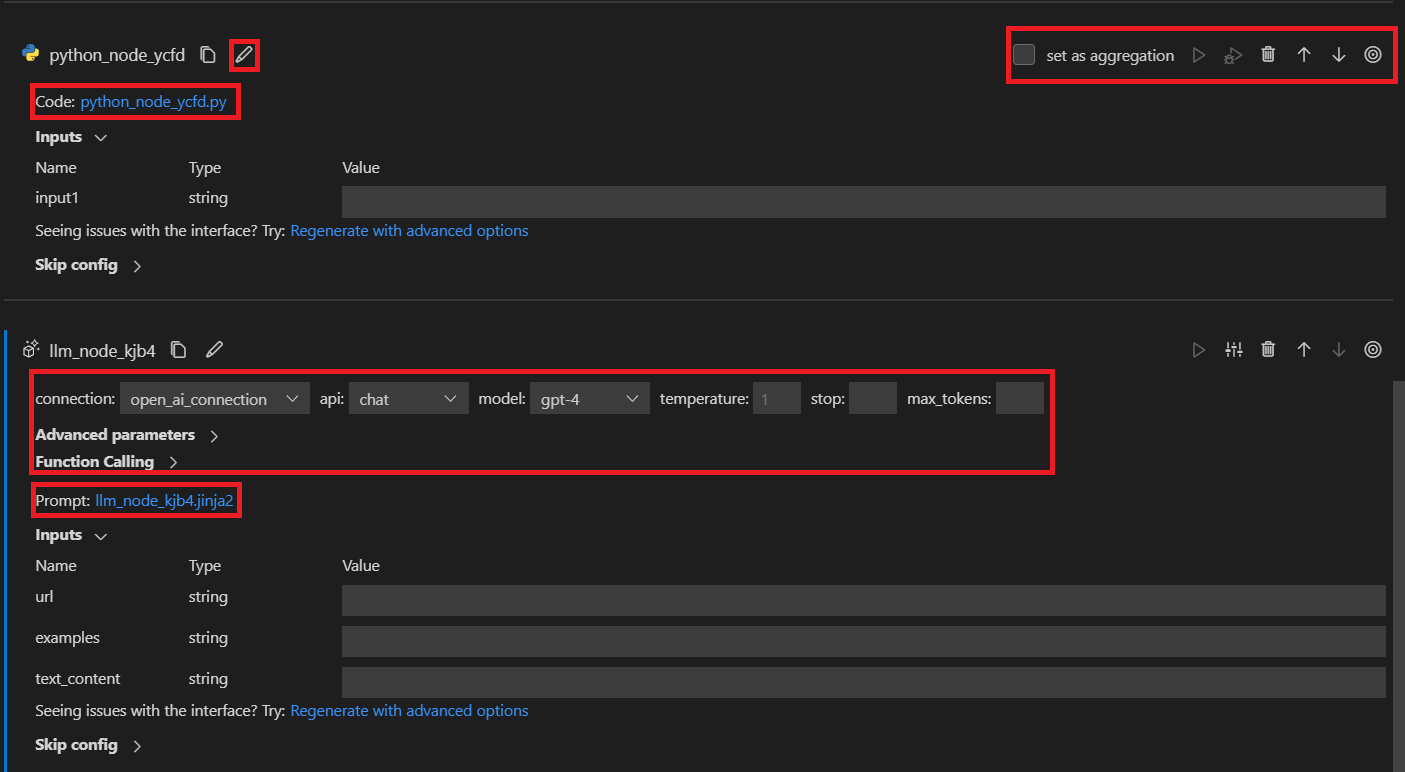The height and width of the screenshot is (772, 1405).
Task: Delete the llm_node_kjb4 node
Action: [1268, 350]
